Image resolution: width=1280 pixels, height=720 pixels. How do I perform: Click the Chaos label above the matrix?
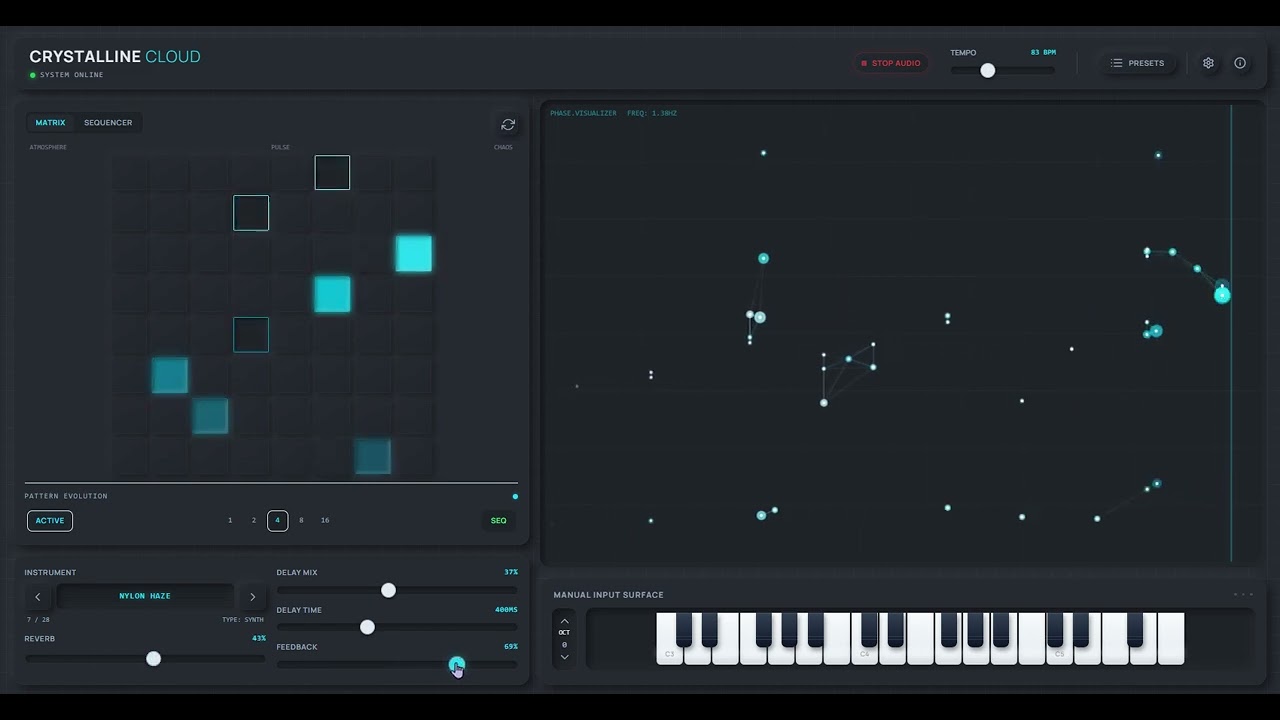[503, 147]
